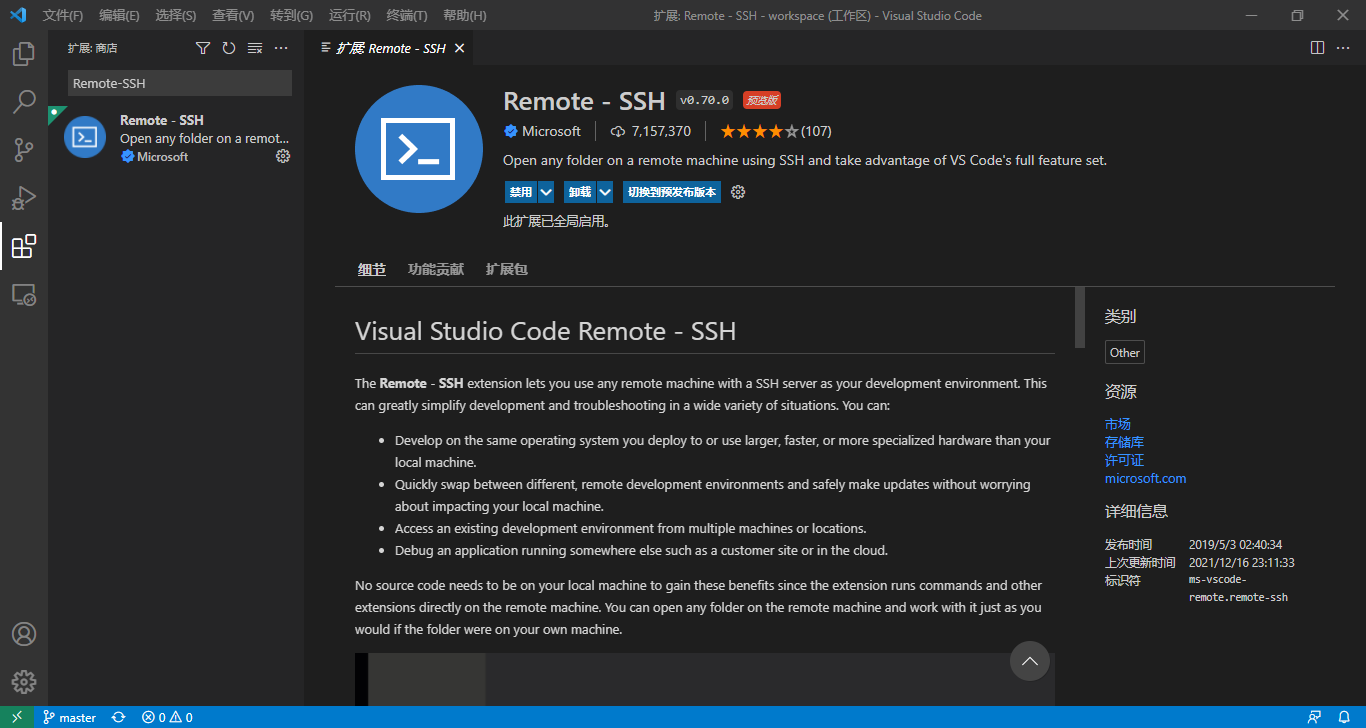The image size is (1366, 728).
Task: Open the 编辑(E) menu
Action: tap(119, 15)
